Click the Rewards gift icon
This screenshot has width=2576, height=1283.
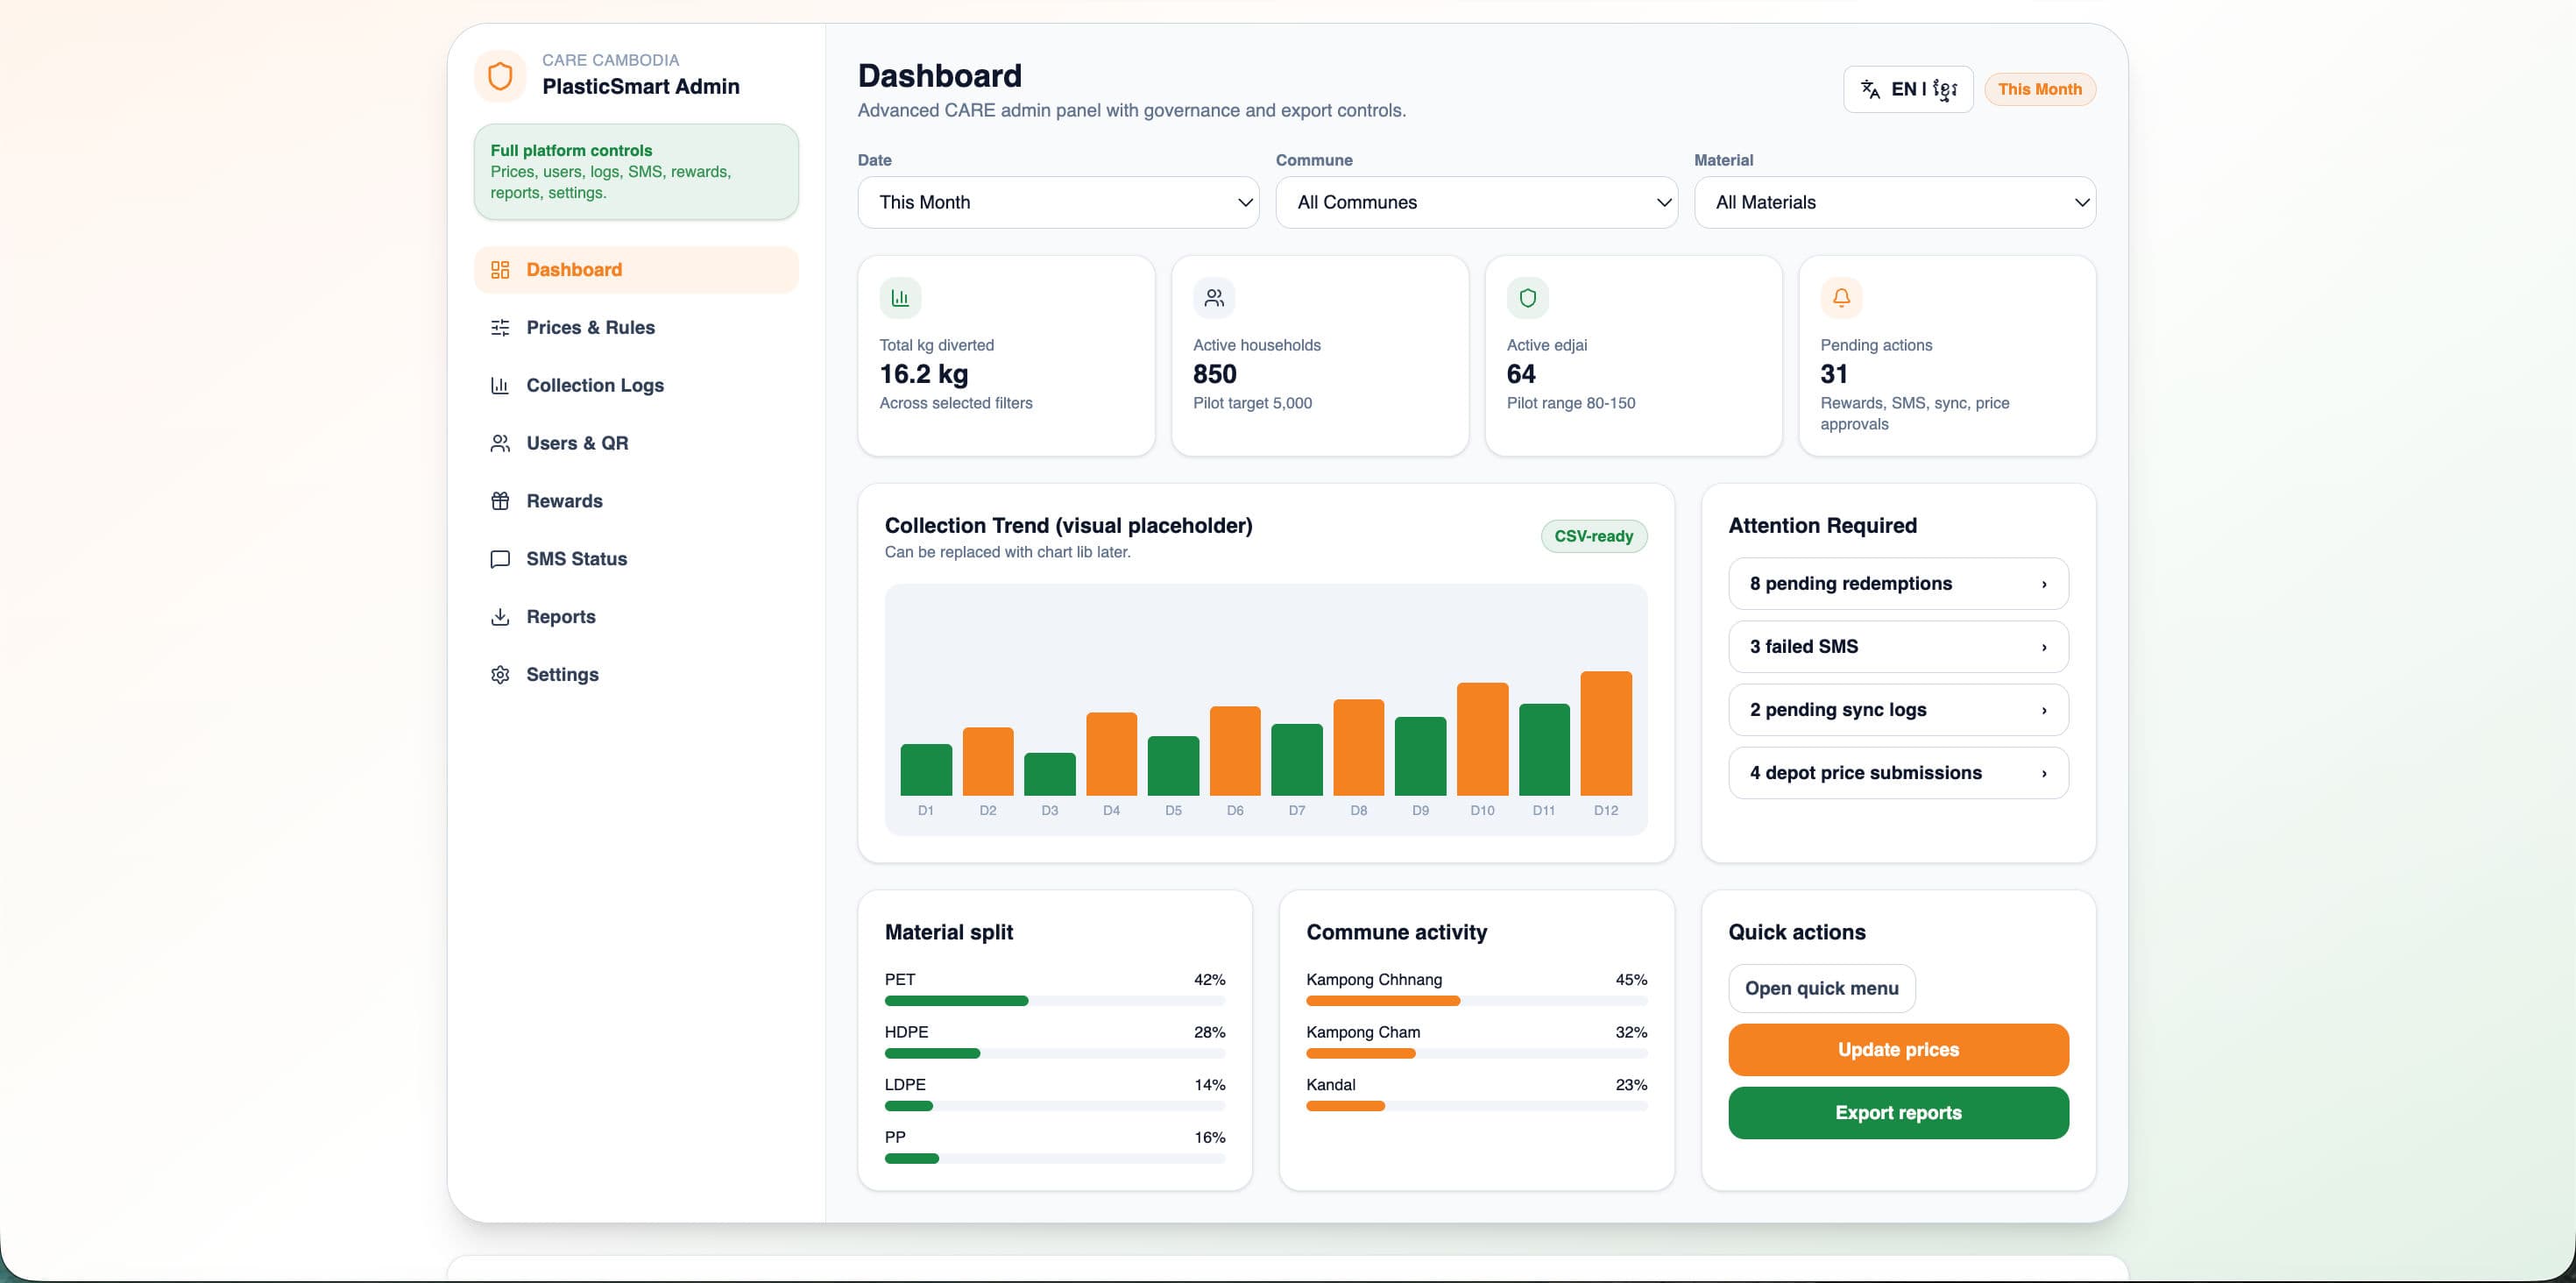point(500,501)
